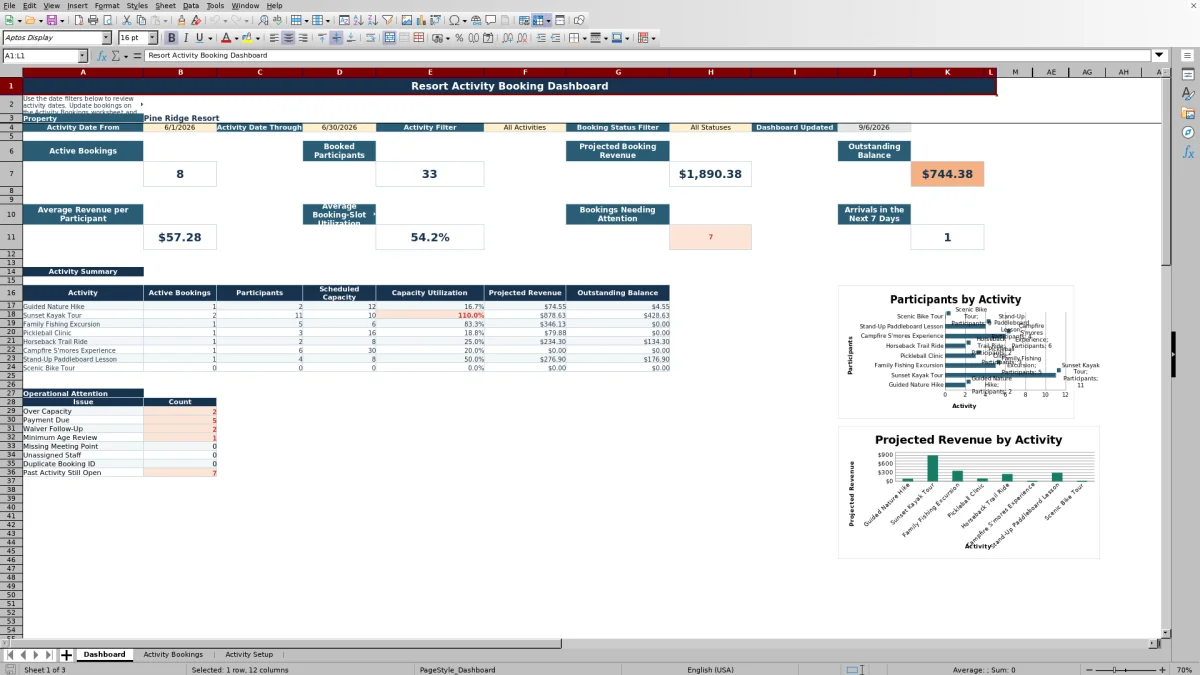Image resolution: width=1200 pixels, height=675 pixels.
Task: Click the Wrap Text icon
Action: click(x=370, y=38)
